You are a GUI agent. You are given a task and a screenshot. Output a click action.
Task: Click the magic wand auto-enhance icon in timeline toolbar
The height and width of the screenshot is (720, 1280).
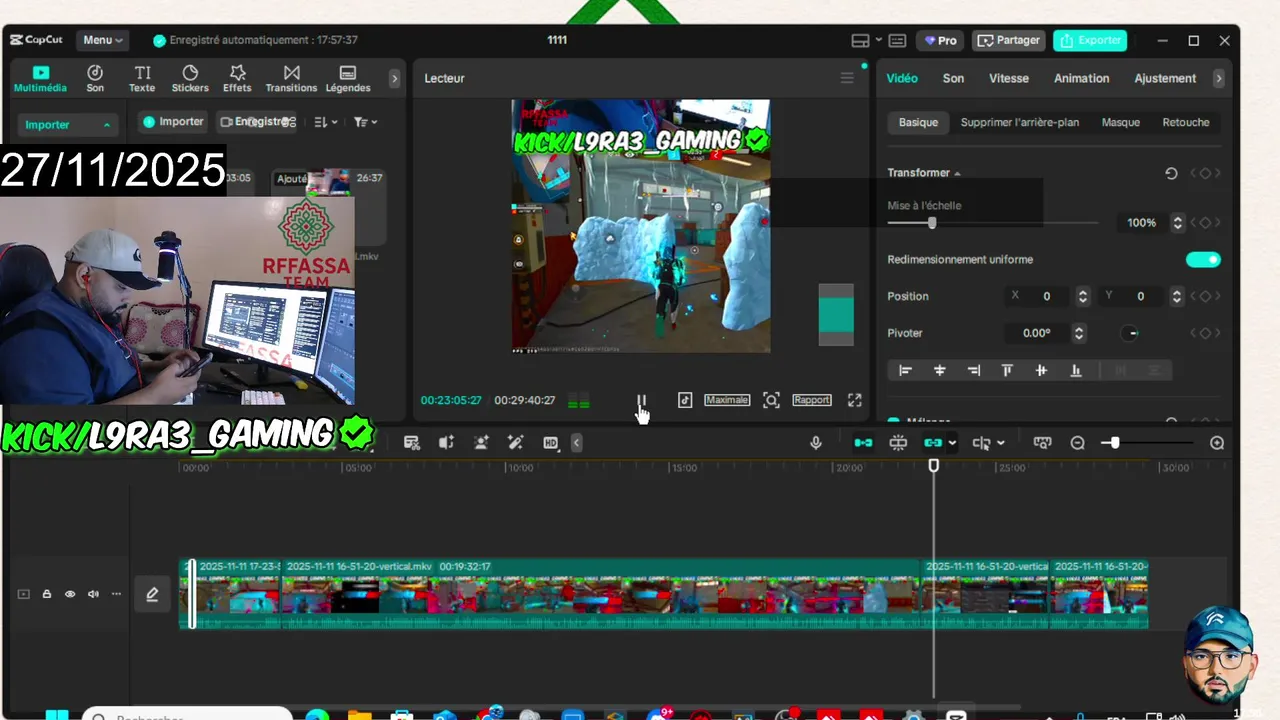[516, 443]
